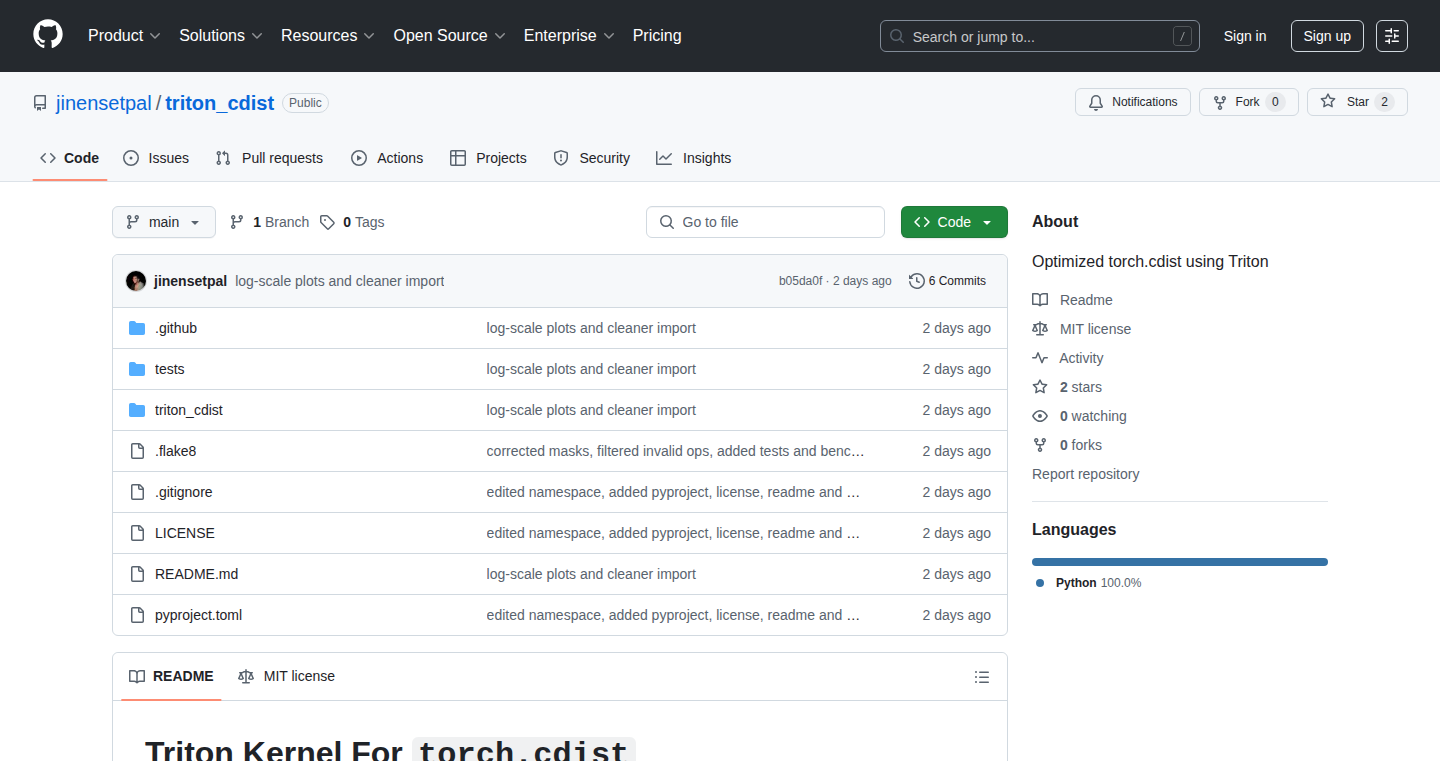Open the latest commit message link
1440x761 pixels.
pyautogui.click(x=340, y=281)
